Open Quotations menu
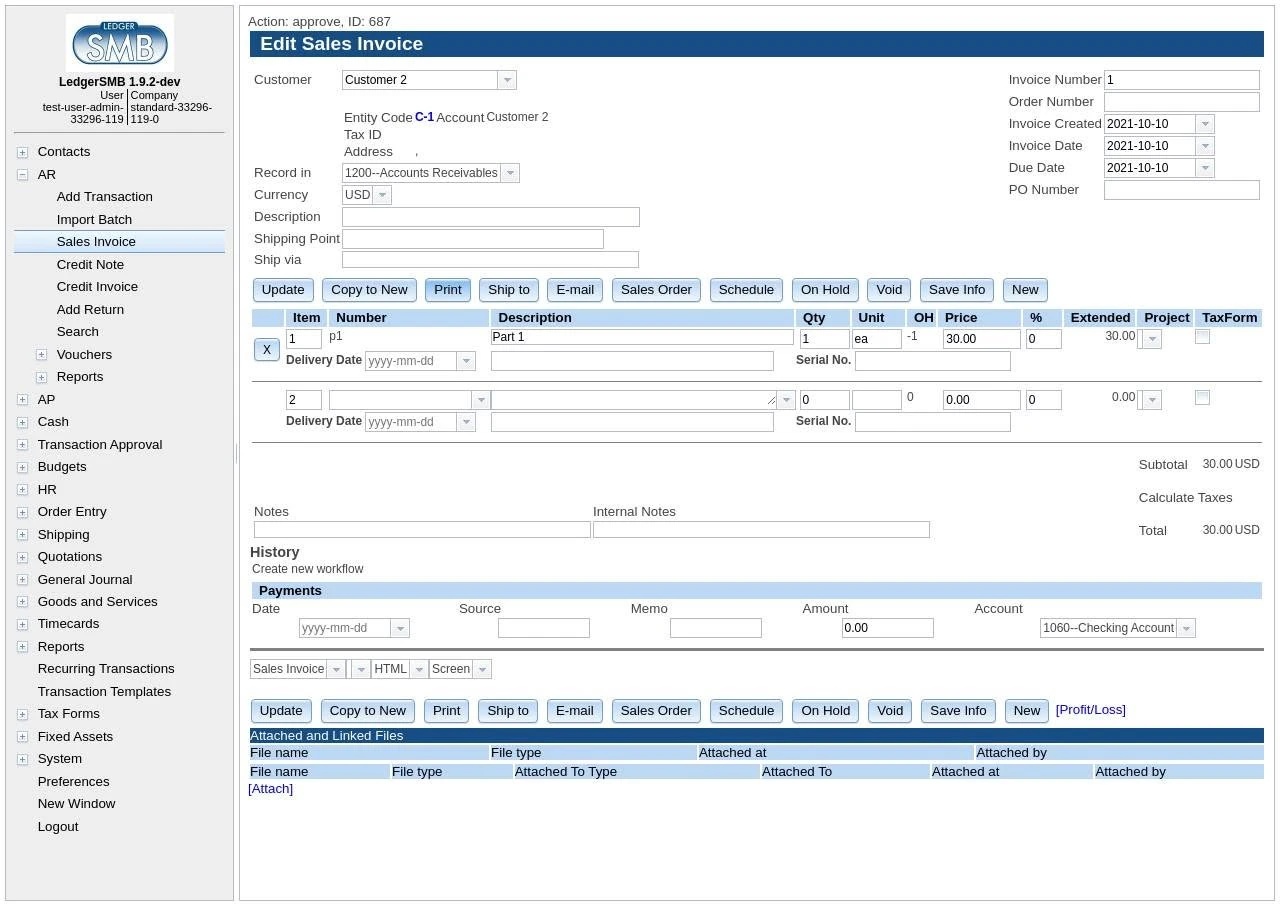1280x906 pixels. point(70,557)
